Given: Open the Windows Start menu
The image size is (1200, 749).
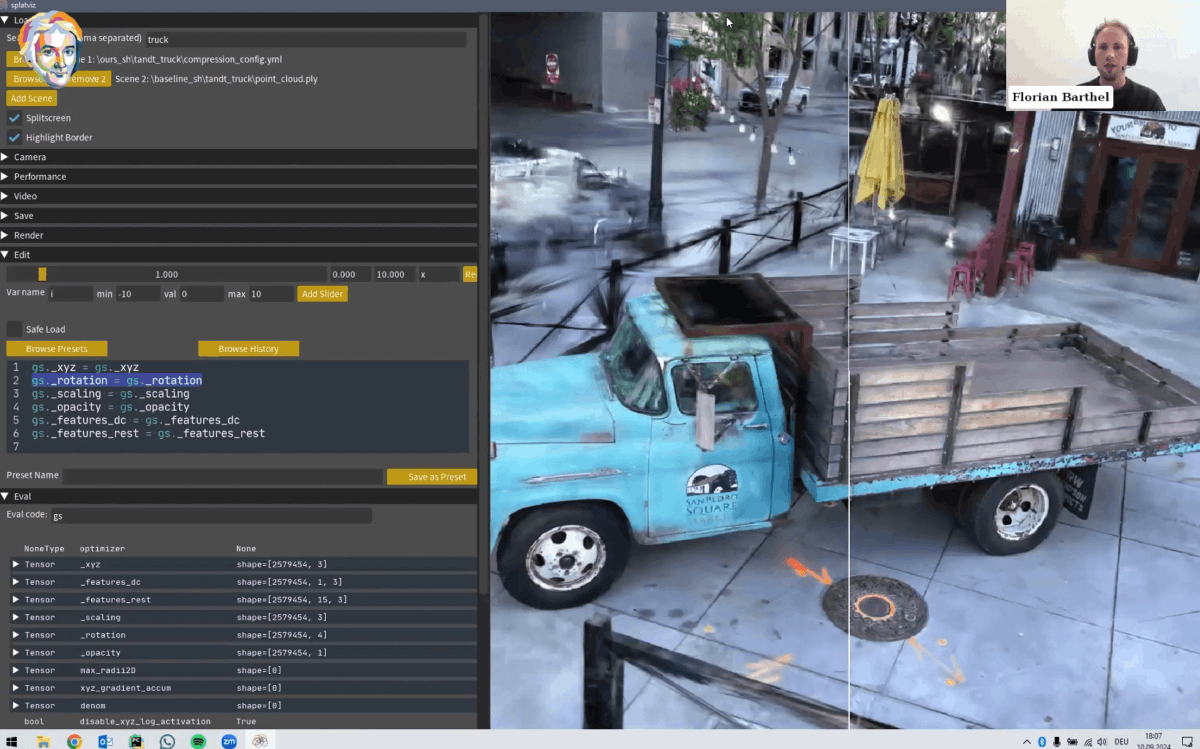Looking at the screenshot, I should tap(13, 741).
